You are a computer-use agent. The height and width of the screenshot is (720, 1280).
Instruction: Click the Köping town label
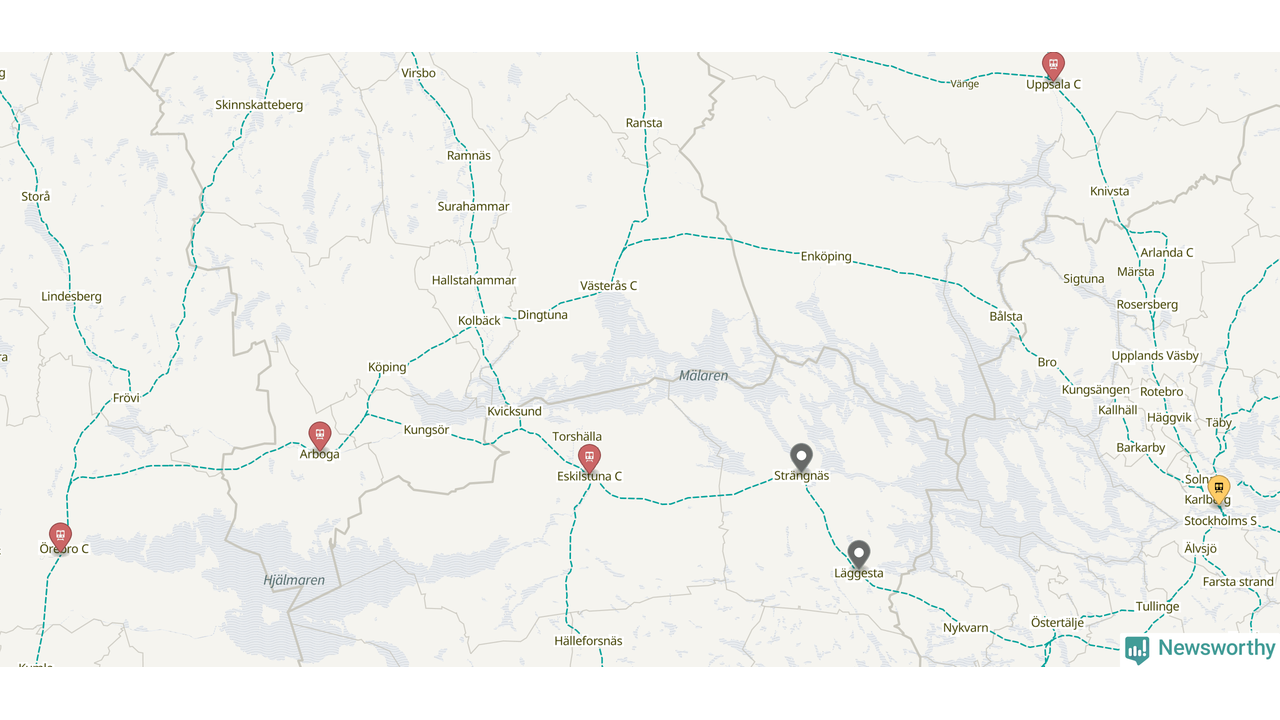387,368
